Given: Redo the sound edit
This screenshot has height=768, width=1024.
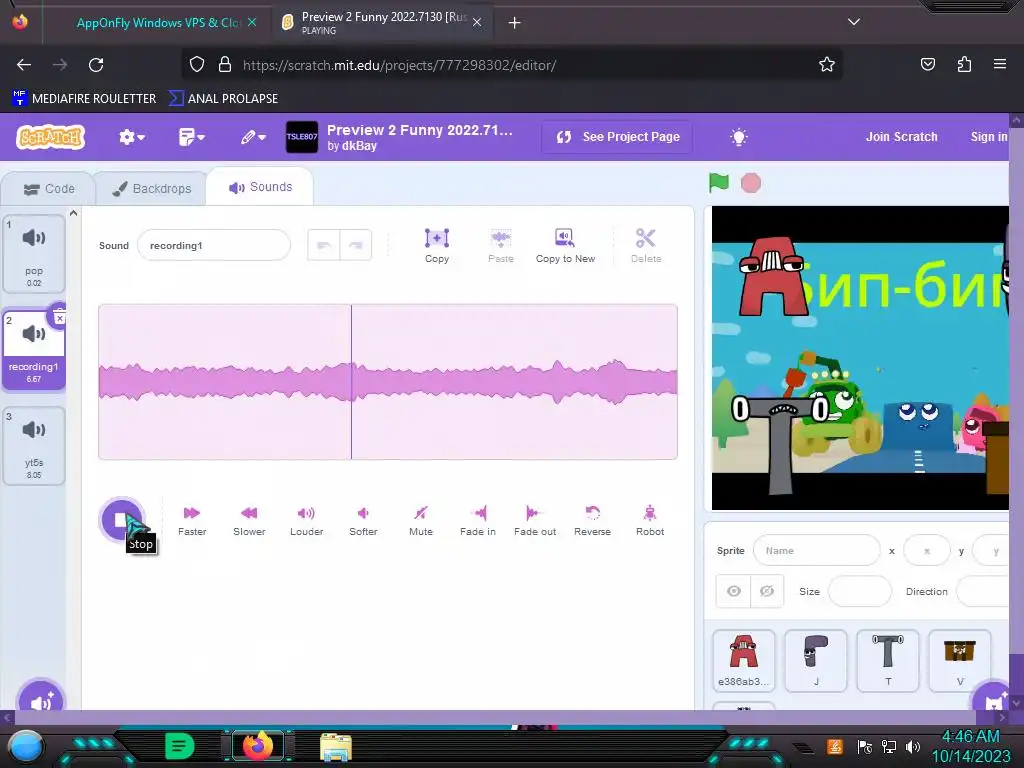Looking at the screenshot, I should pos(356,245).
